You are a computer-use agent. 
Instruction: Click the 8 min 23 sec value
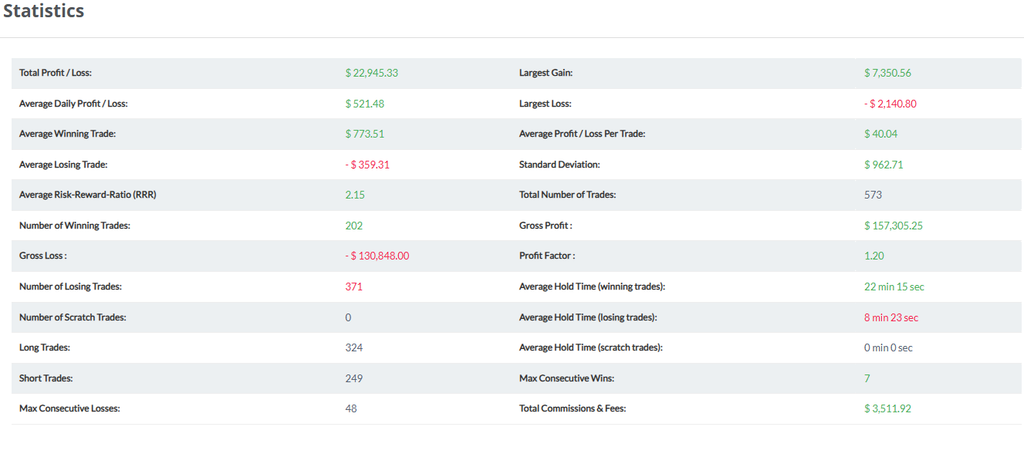tap(891, 317)
